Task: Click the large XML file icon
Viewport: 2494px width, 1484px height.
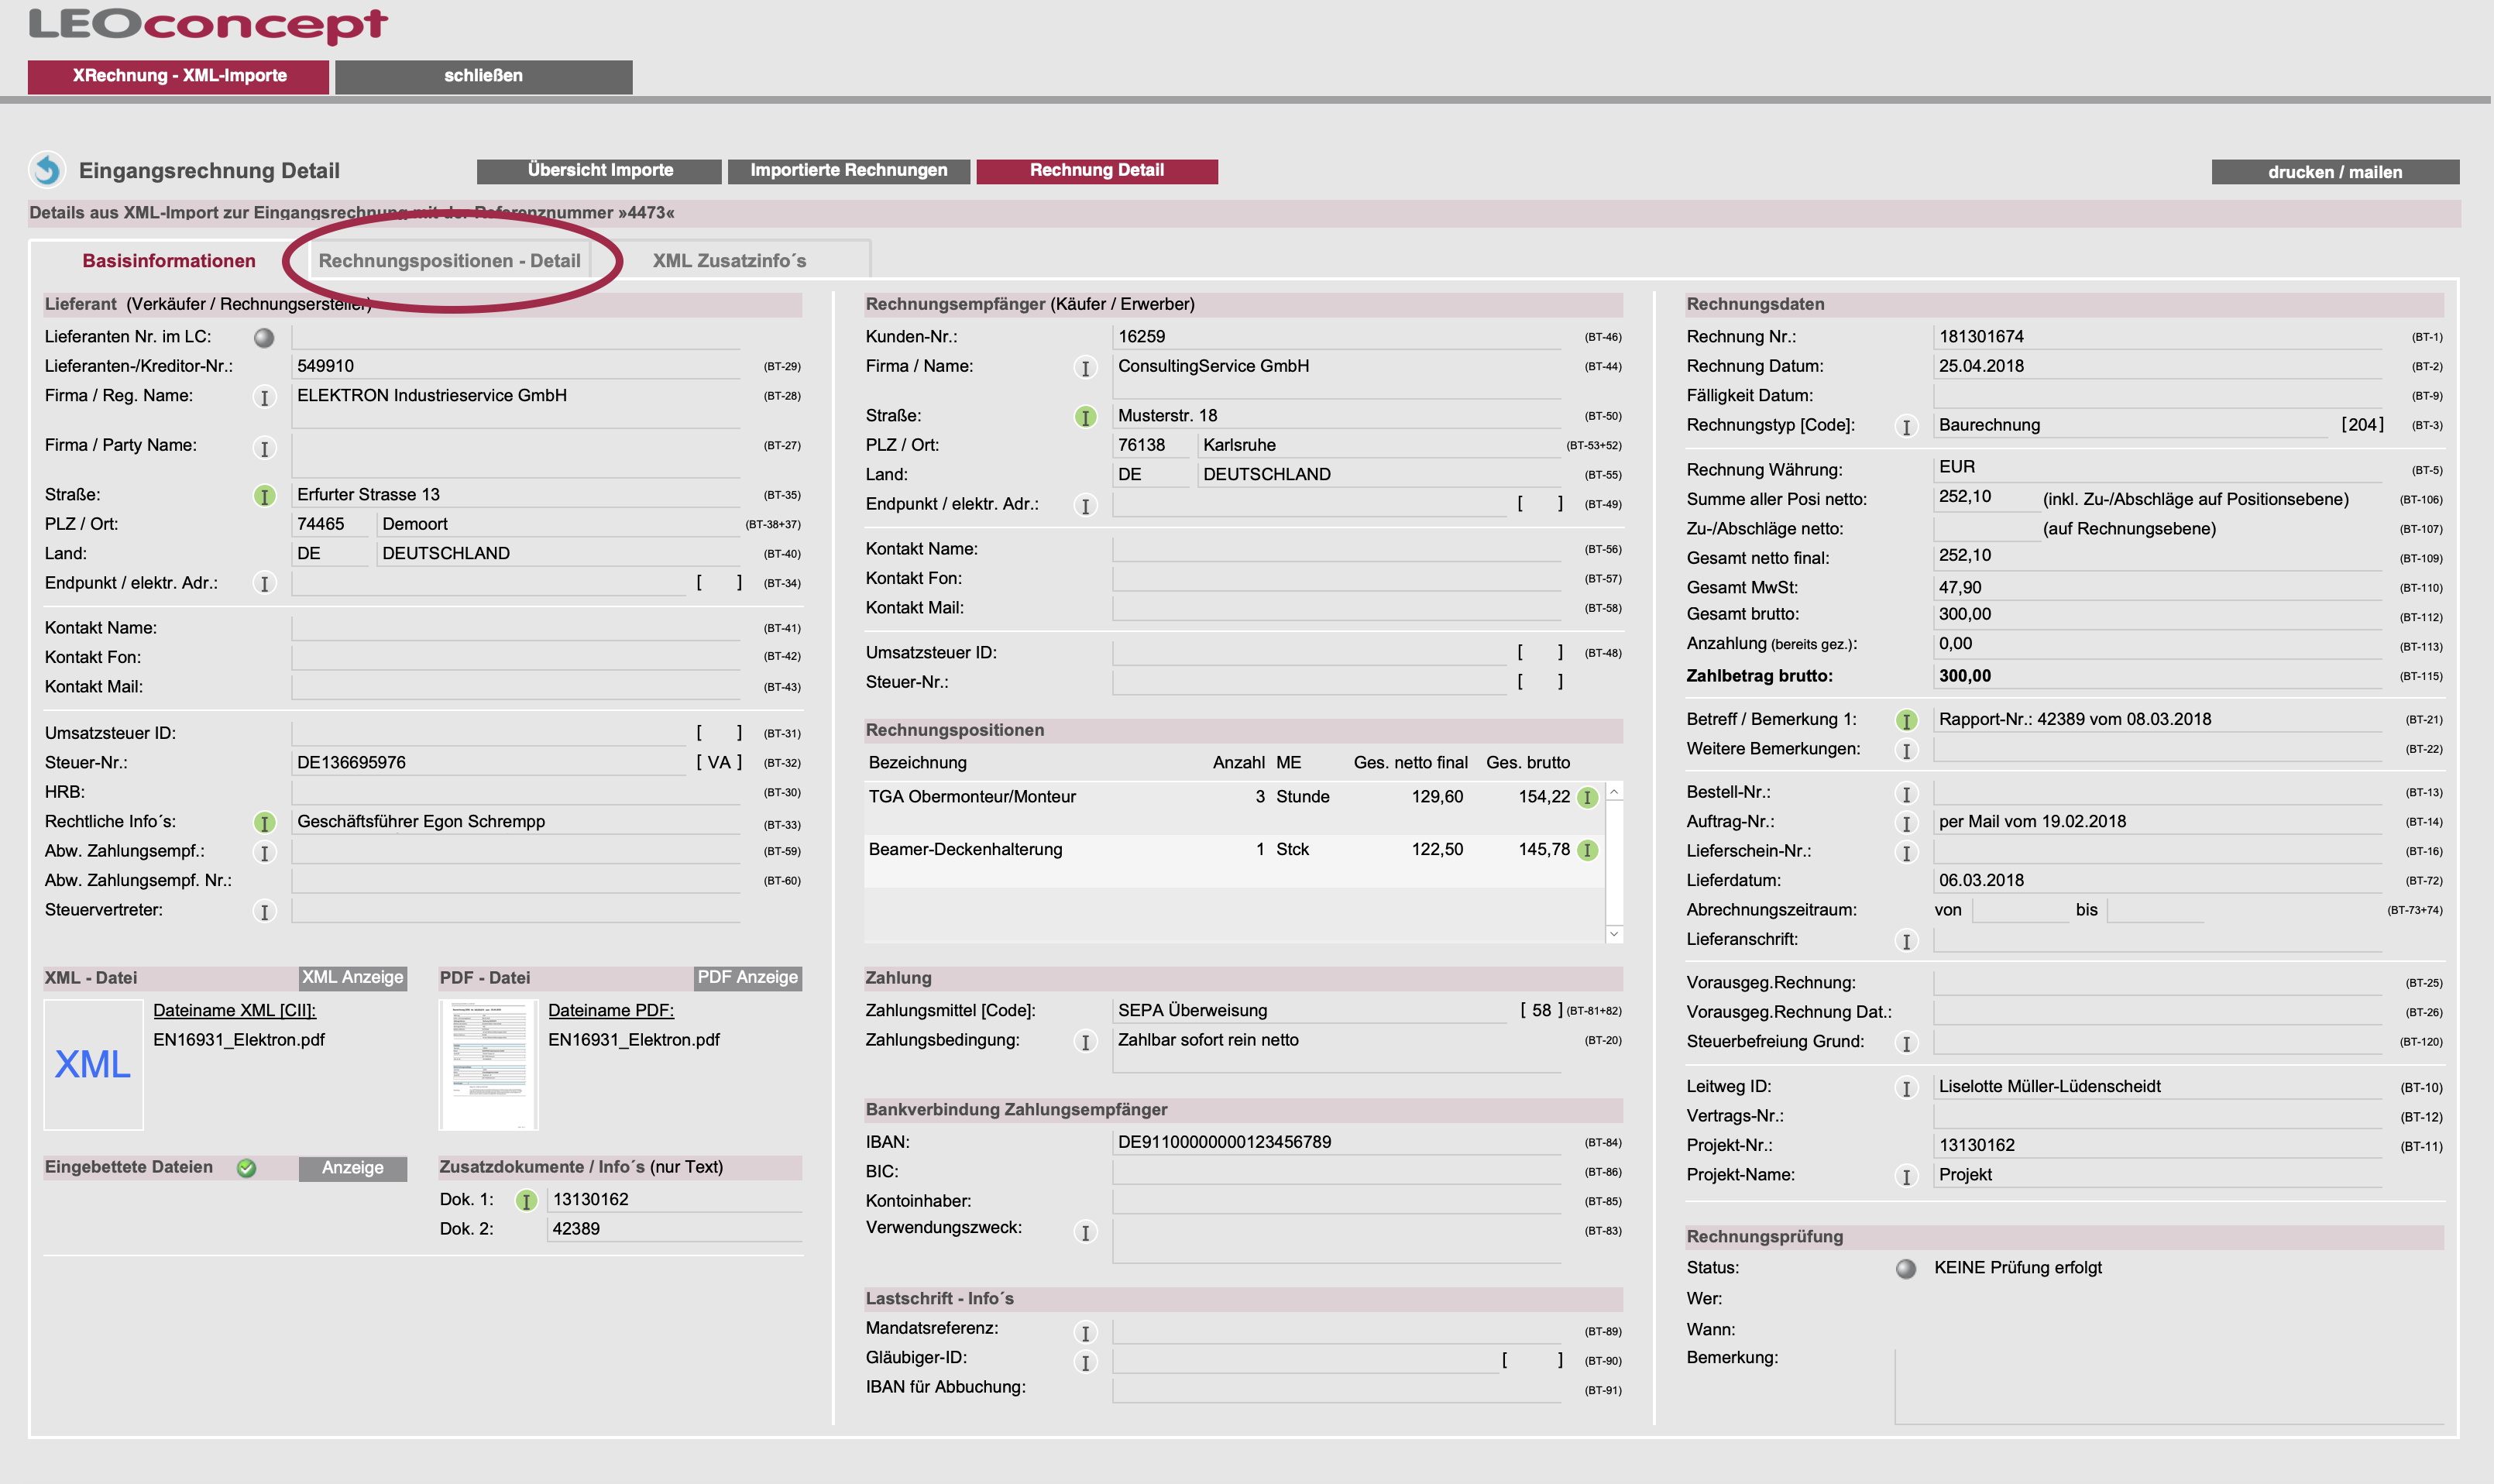Action: click(x=93, y=1064)
